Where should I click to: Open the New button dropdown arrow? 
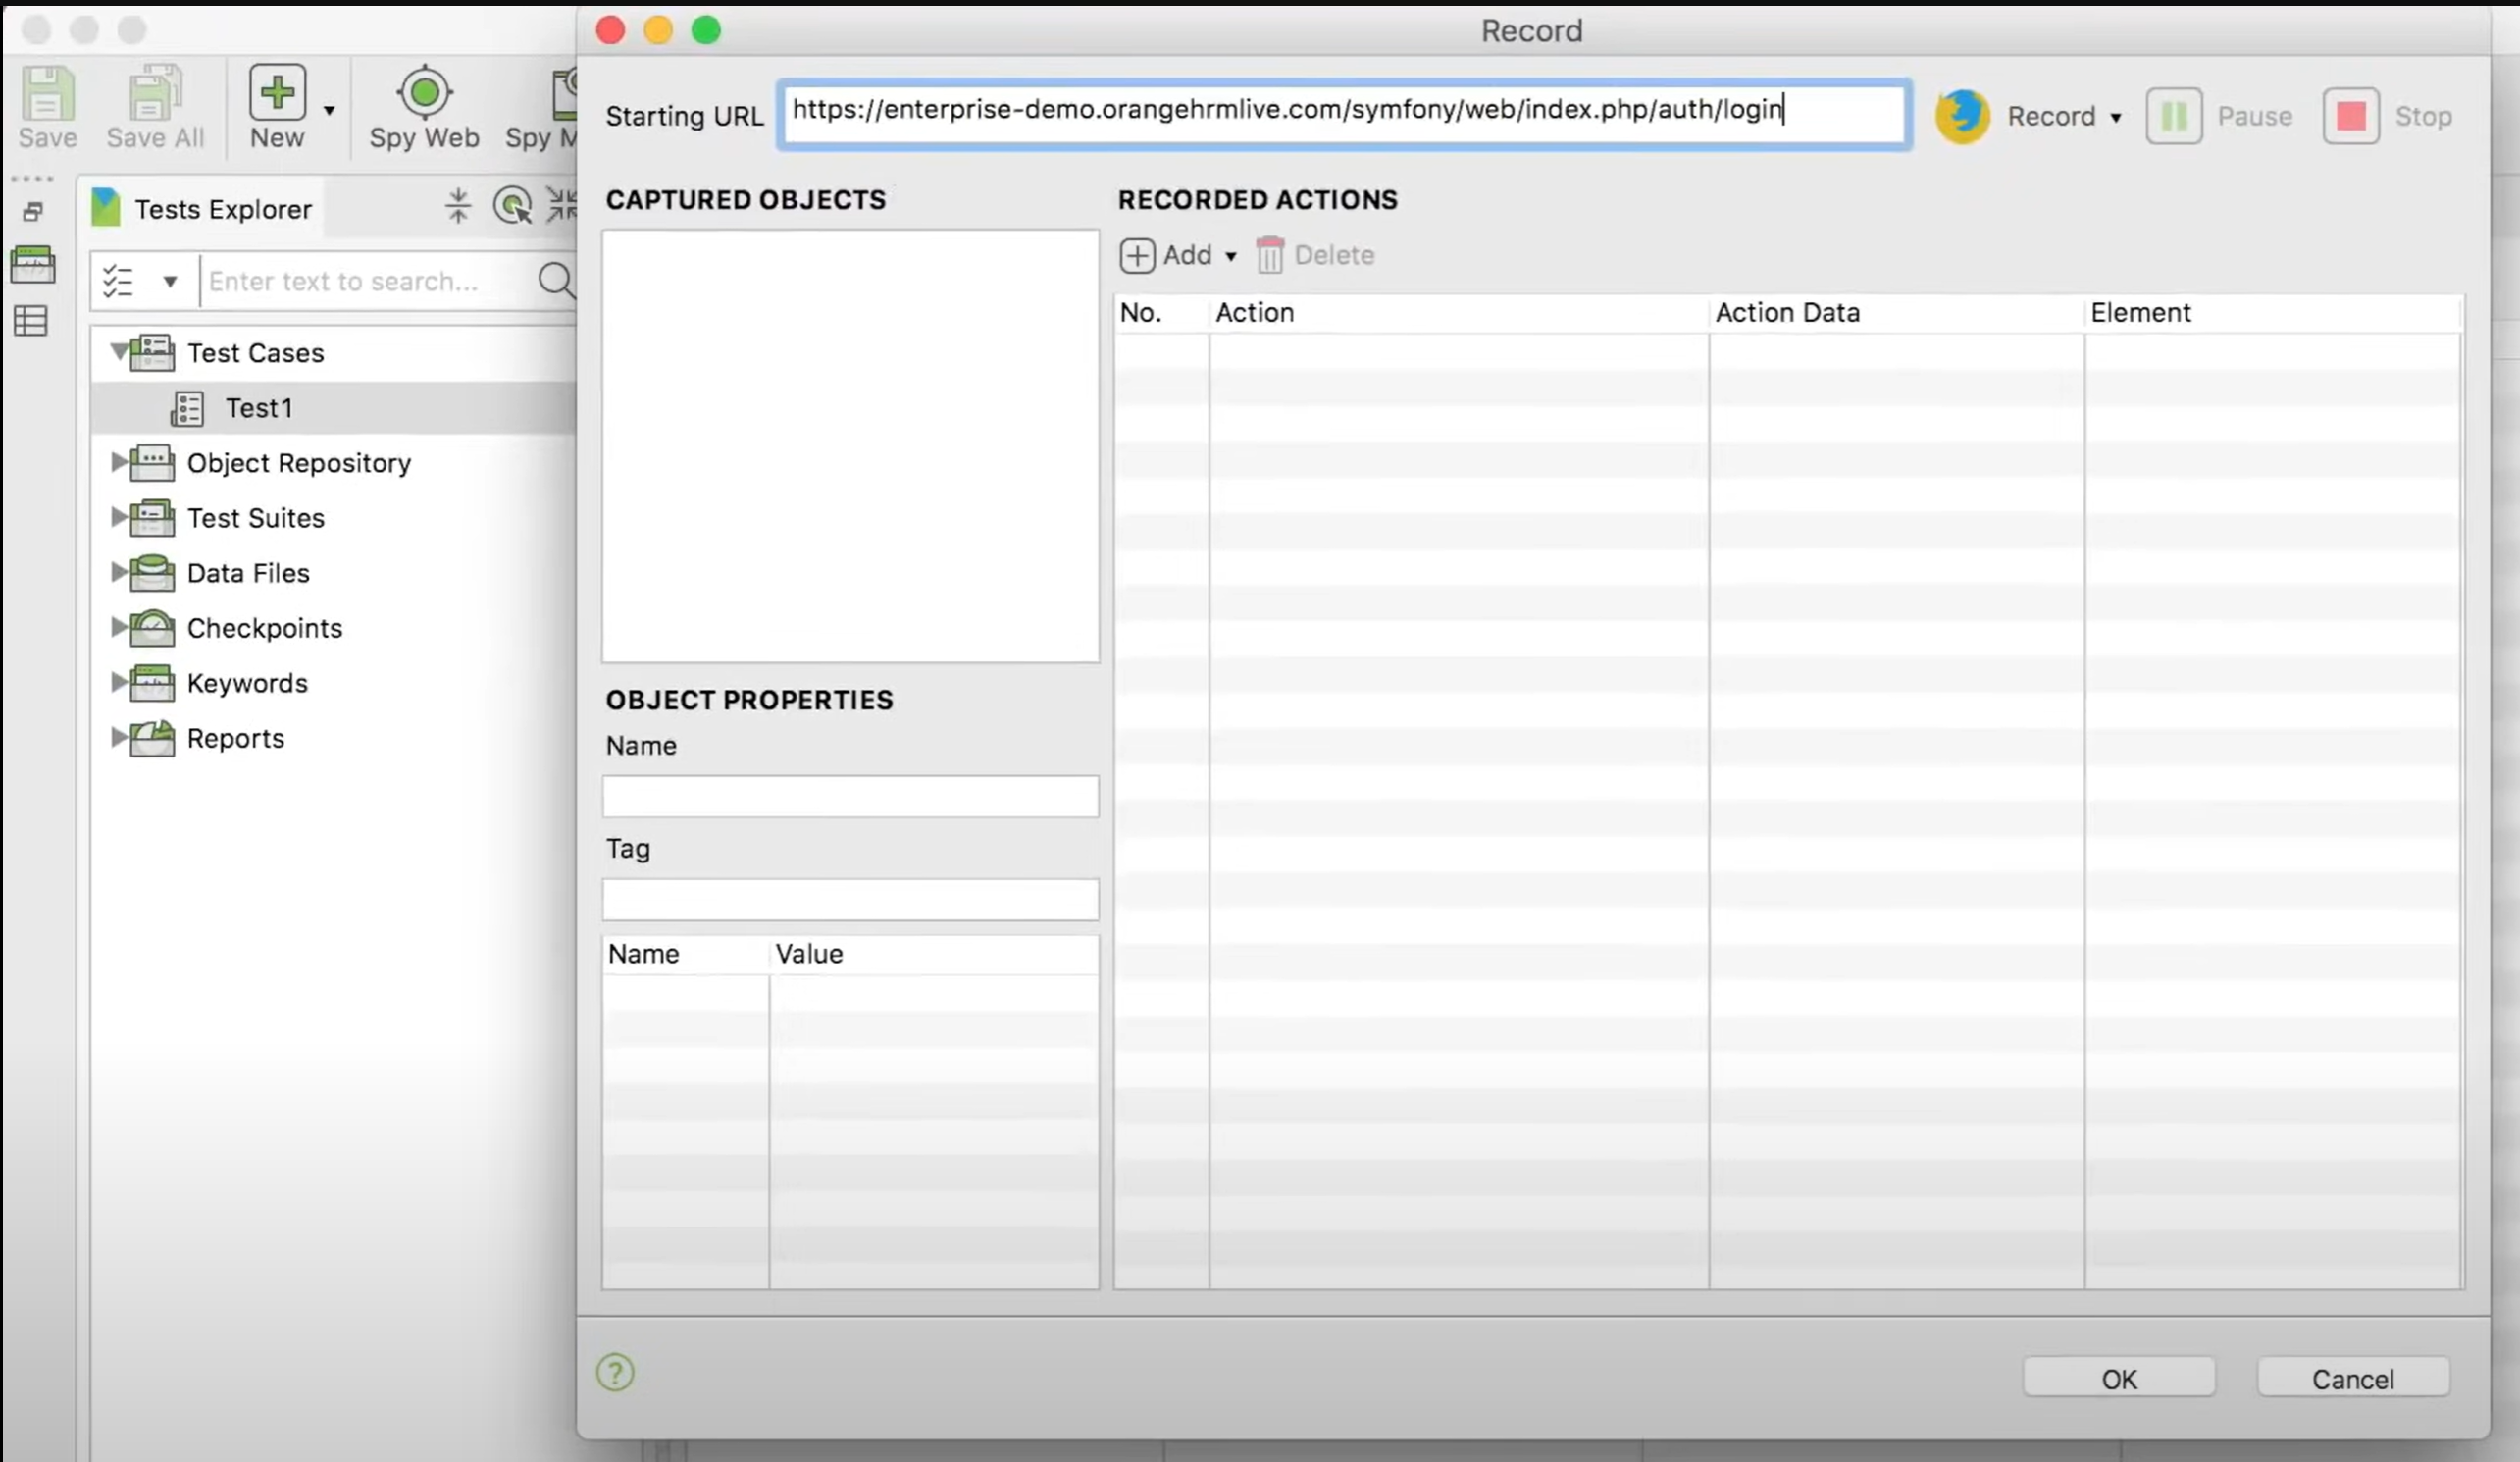[329, 110]
